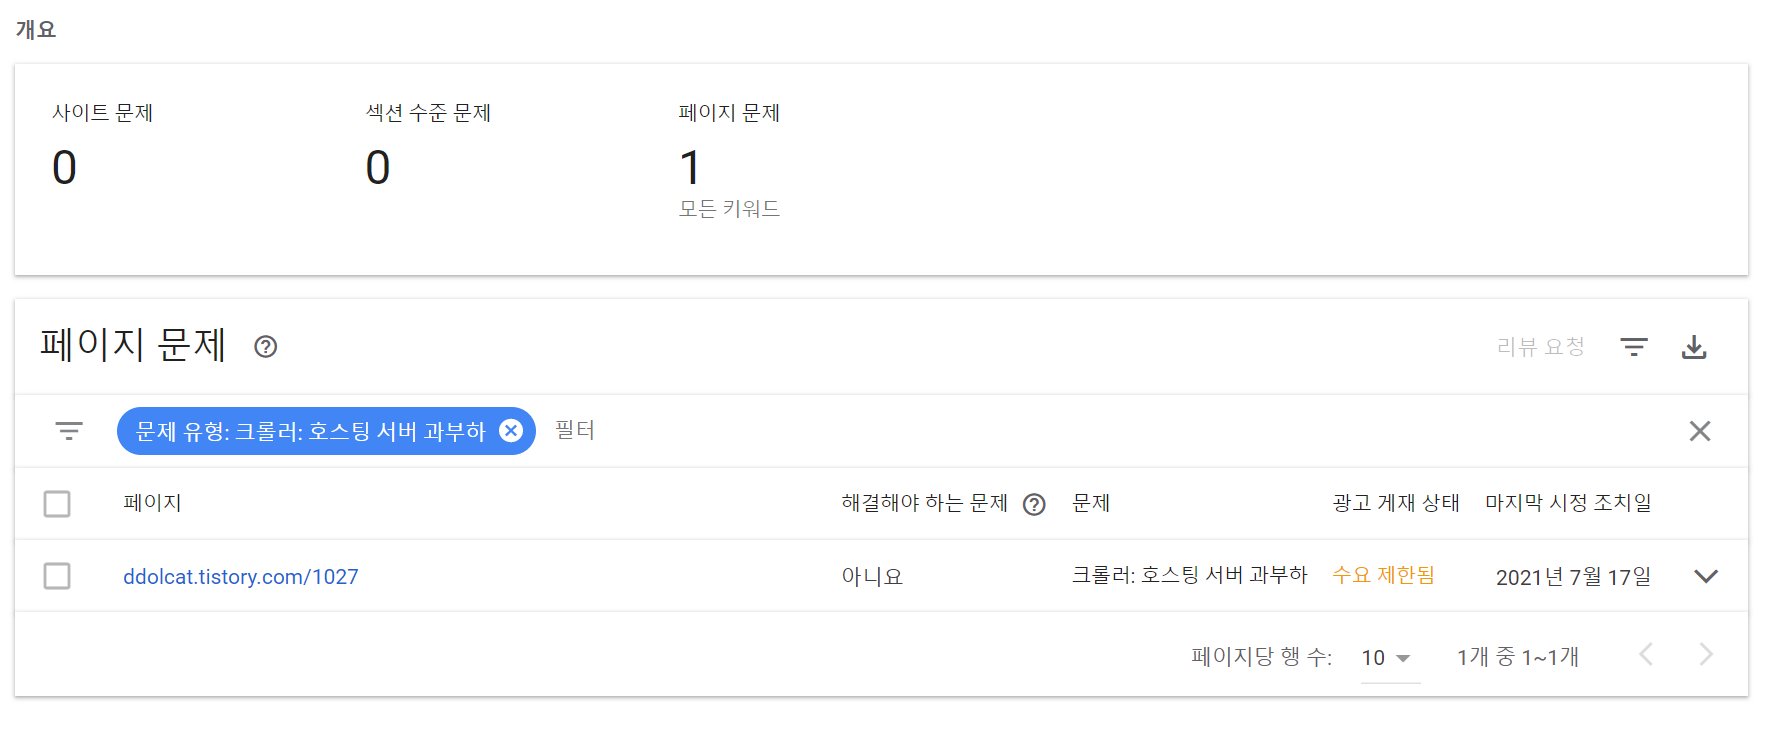Check the box for ddolcat.tistory.com/1027 row
The image size is (1767, 733).
click(x=57, y=576)
